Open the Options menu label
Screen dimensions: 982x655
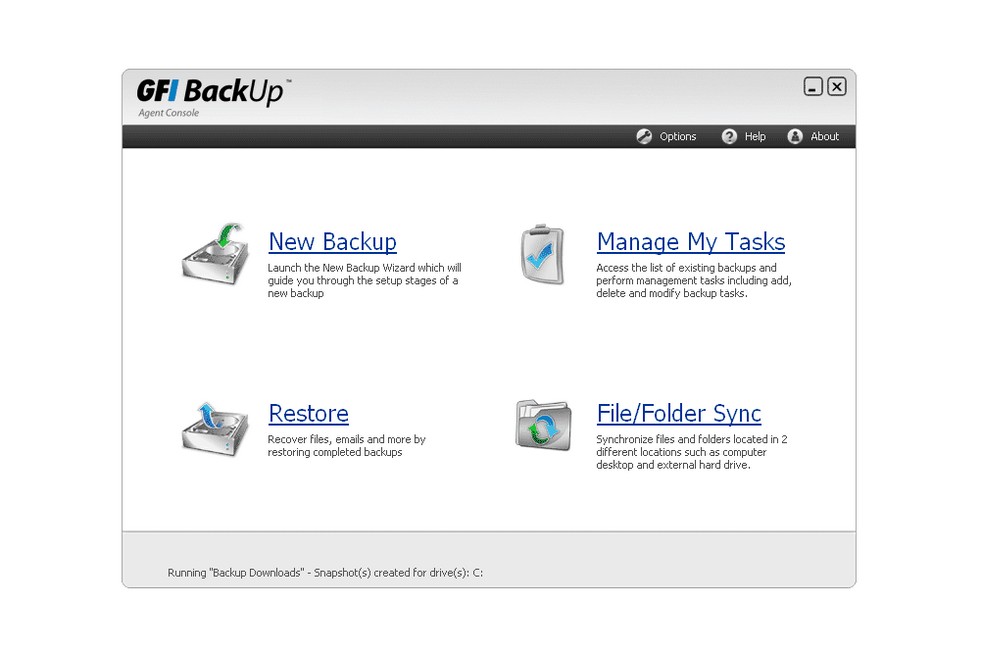pyautogui.click(x=678, y=137)
